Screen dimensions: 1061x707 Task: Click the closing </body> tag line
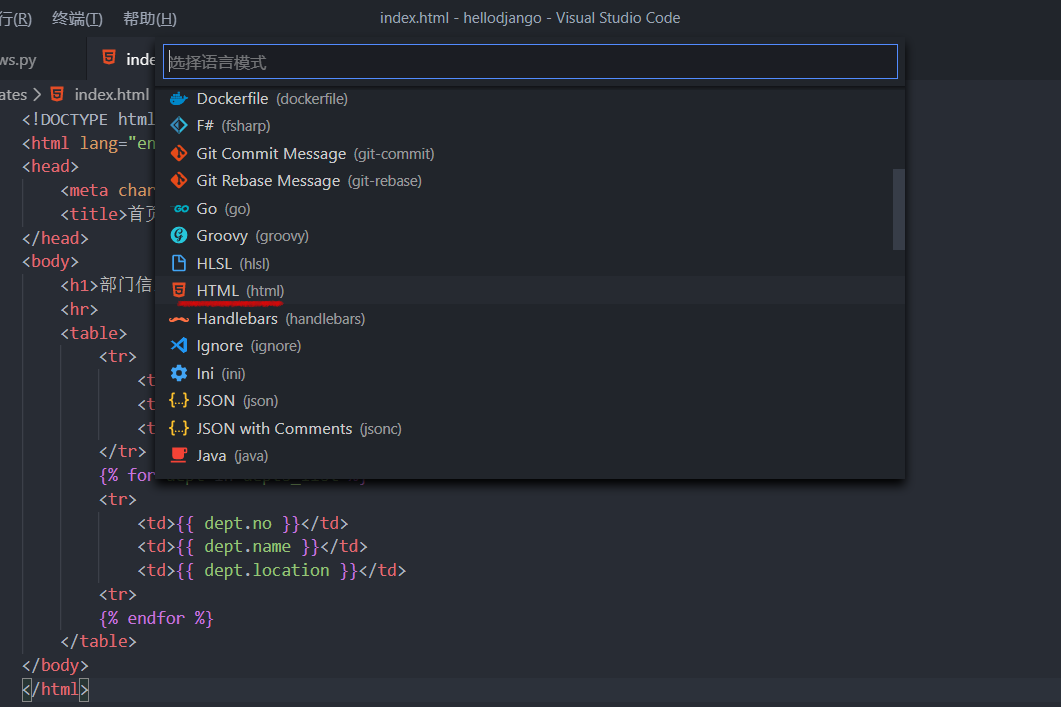click(55, 666)
